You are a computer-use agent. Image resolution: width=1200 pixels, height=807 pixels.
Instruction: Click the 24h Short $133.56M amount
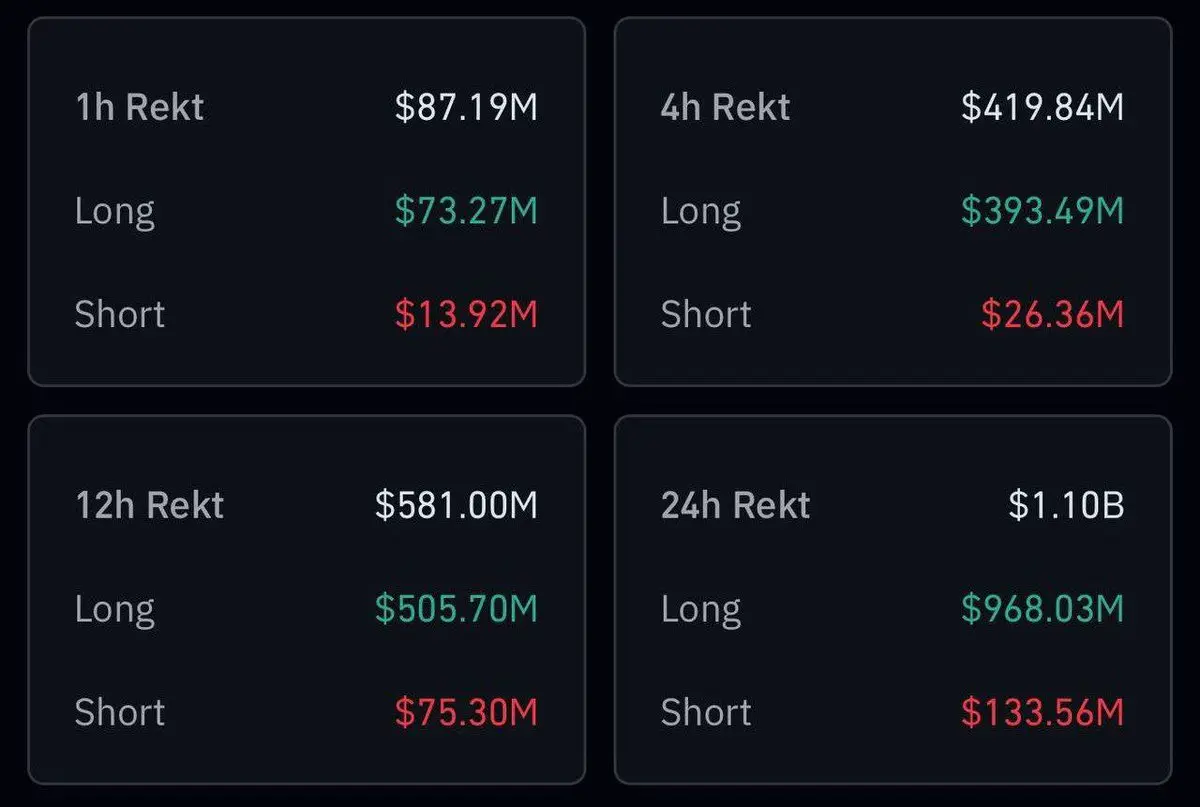click(1043, 712)
